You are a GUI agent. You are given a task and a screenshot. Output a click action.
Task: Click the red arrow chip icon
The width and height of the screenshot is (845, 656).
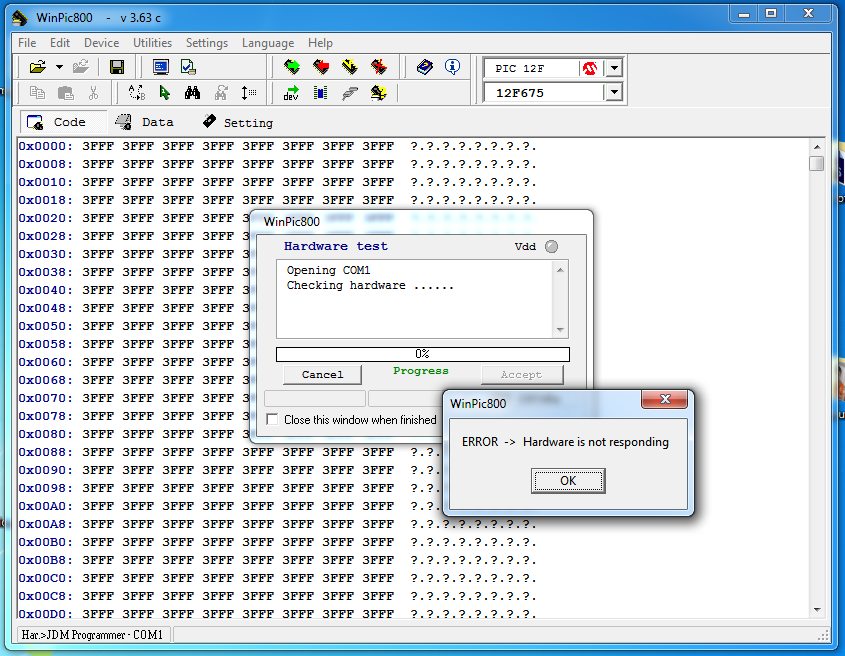tap(321, 67)
